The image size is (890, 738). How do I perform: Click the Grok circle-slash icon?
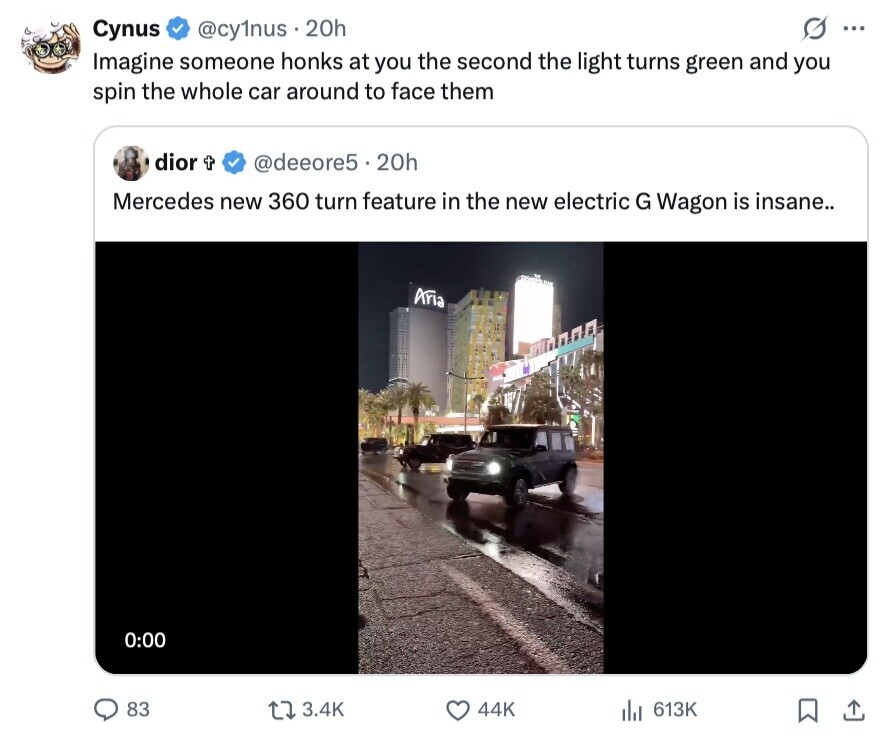(813, 30)
